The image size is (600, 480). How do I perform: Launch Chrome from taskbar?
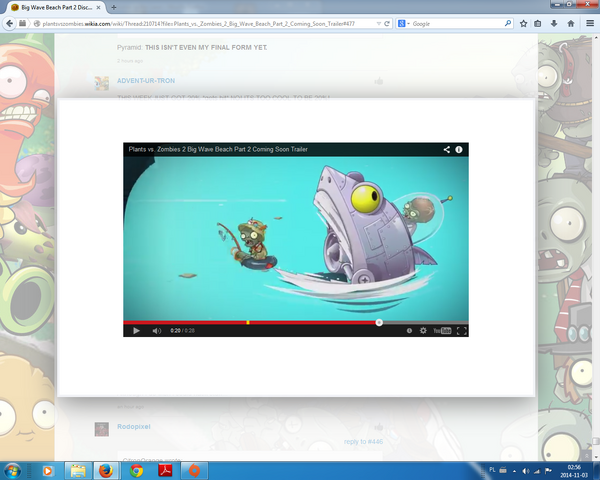tap(136, 470)
